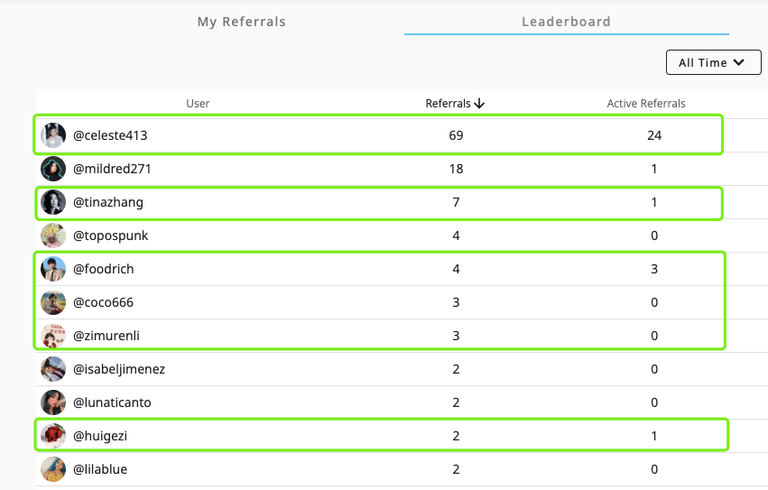Click the @huigezi username
The image size is (768, 490).
[x=100, y=436]
